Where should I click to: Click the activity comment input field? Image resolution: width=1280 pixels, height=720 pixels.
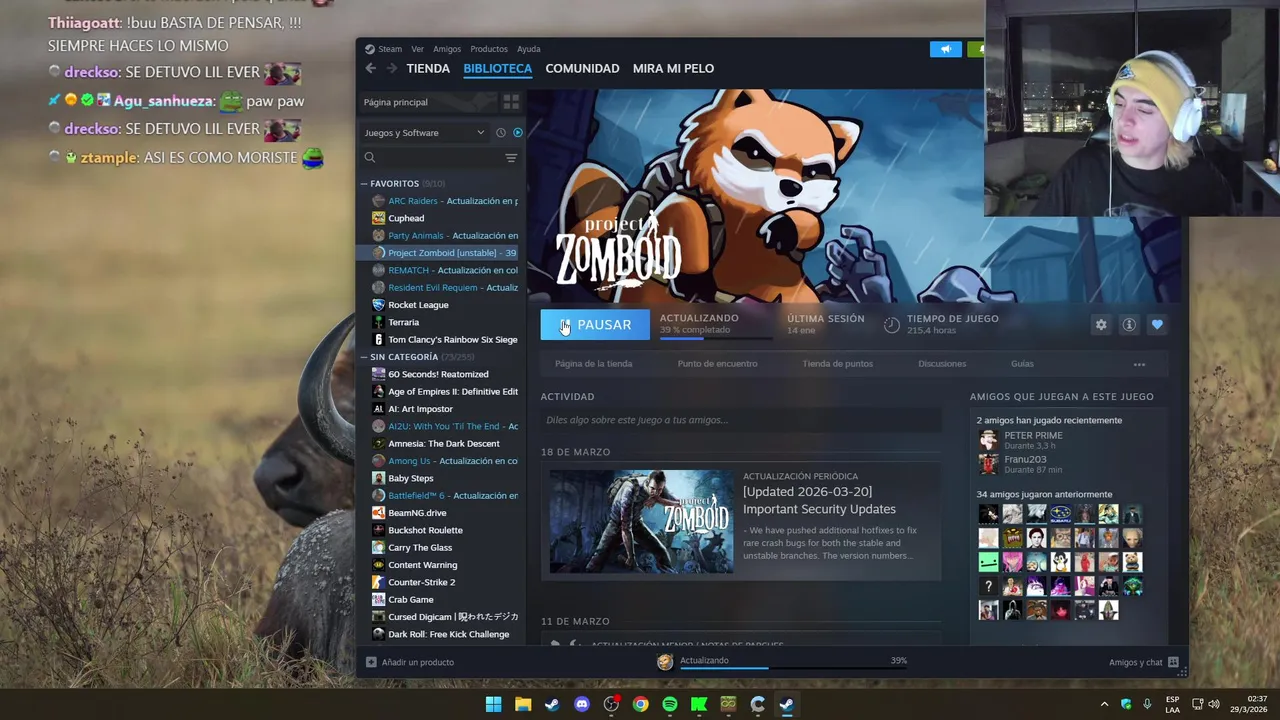(x=740, y=420)
